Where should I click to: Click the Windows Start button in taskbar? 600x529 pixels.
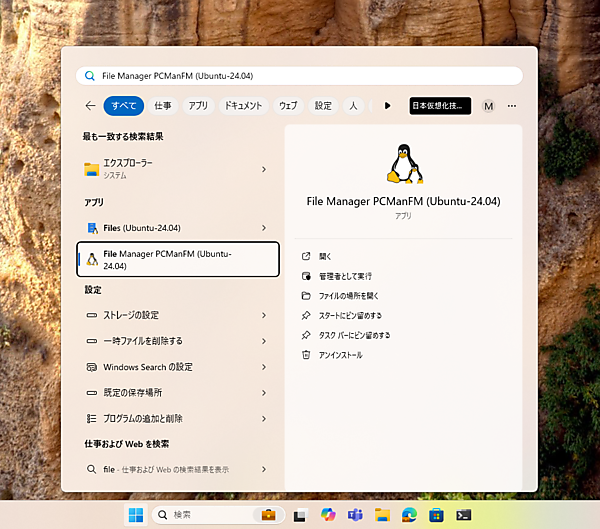135,515
